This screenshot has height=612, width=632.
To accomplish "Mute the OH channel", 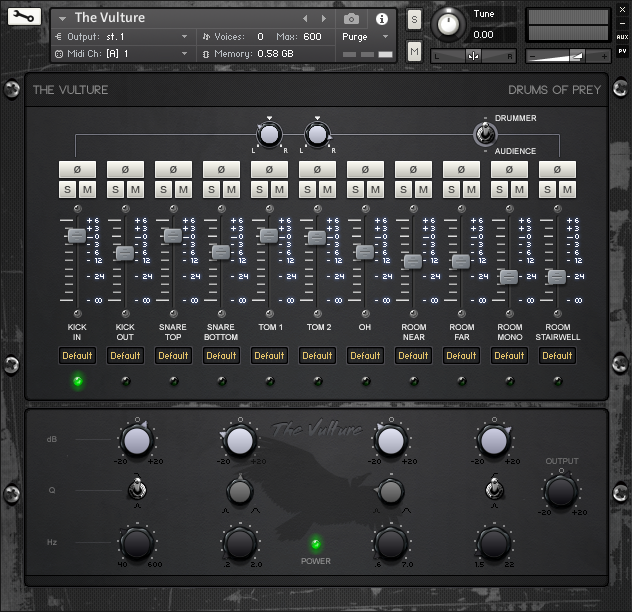I will click(x=374, y=190).
